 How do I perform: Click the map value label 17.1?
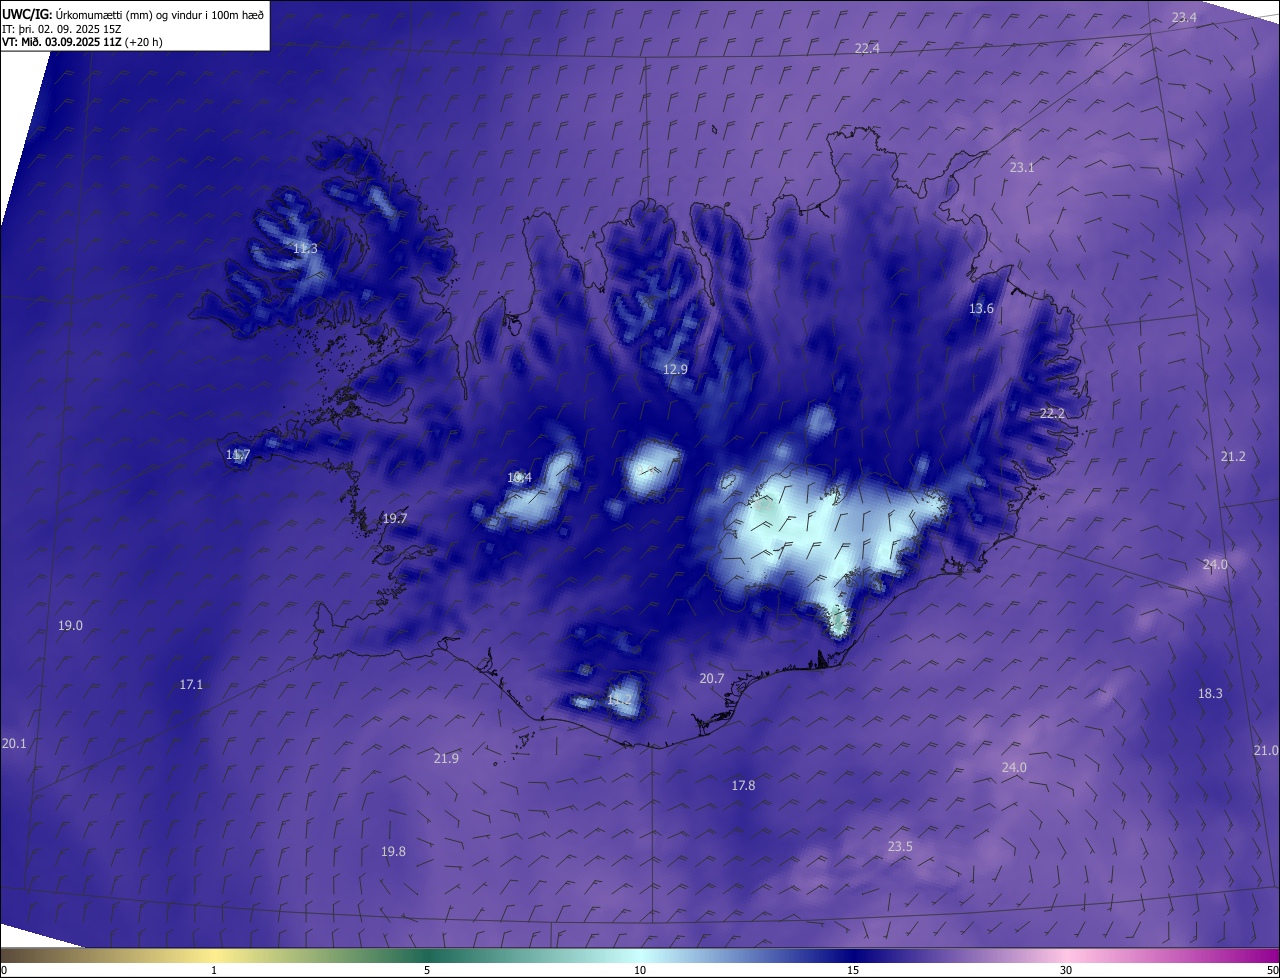[x=191, y=684]
